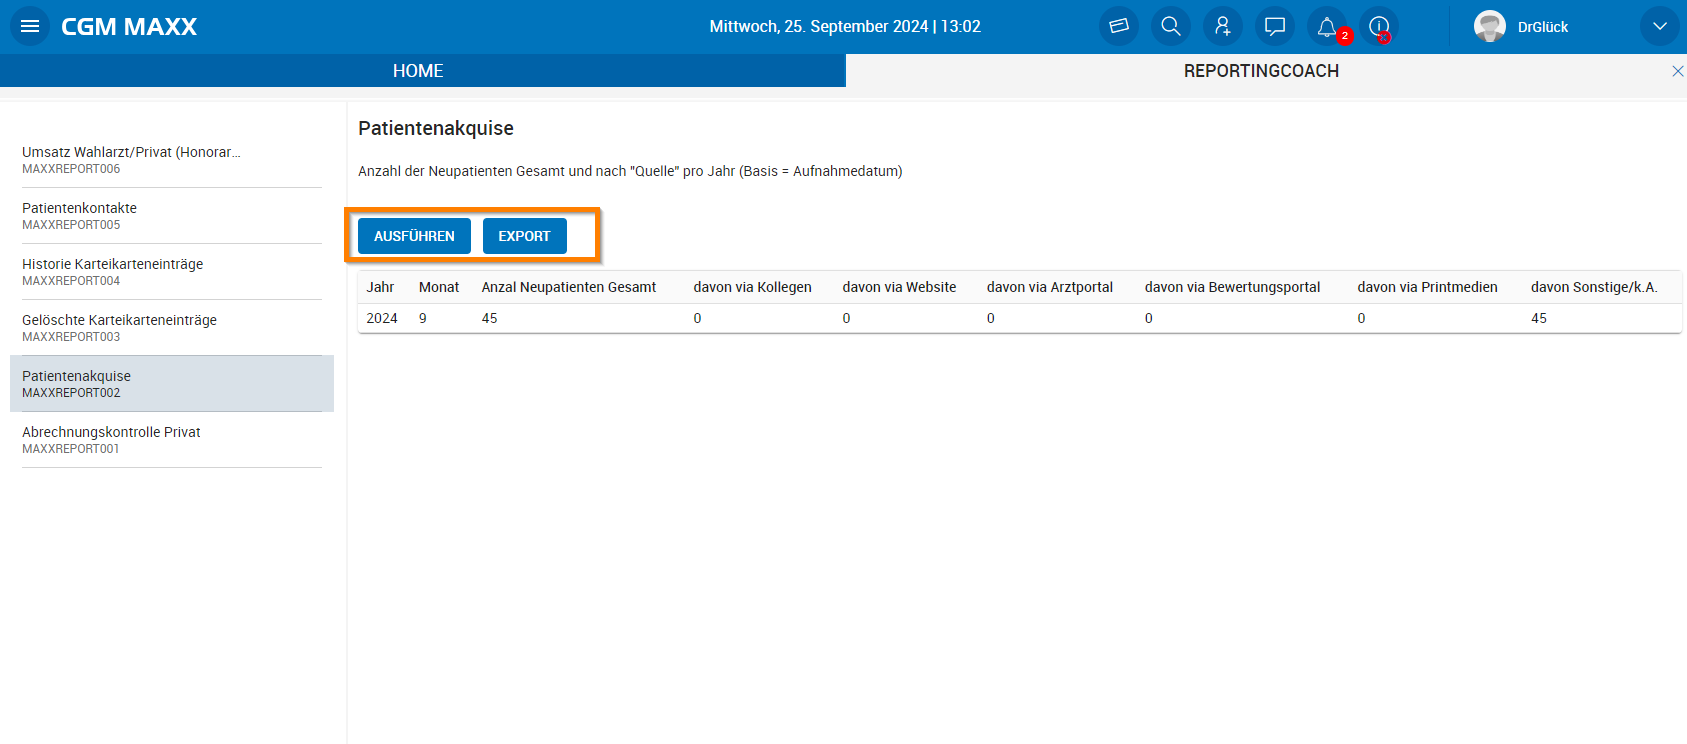
Task: Click the add patient icon
Action: click(1223, 26)
